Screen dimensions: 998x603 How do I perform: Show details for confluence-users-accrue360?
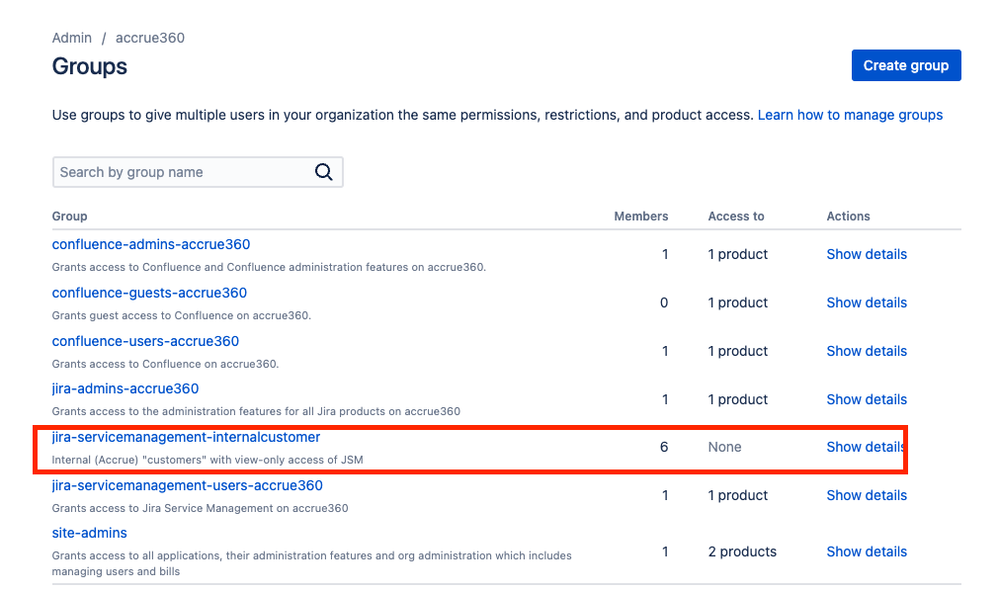[866, 351]
